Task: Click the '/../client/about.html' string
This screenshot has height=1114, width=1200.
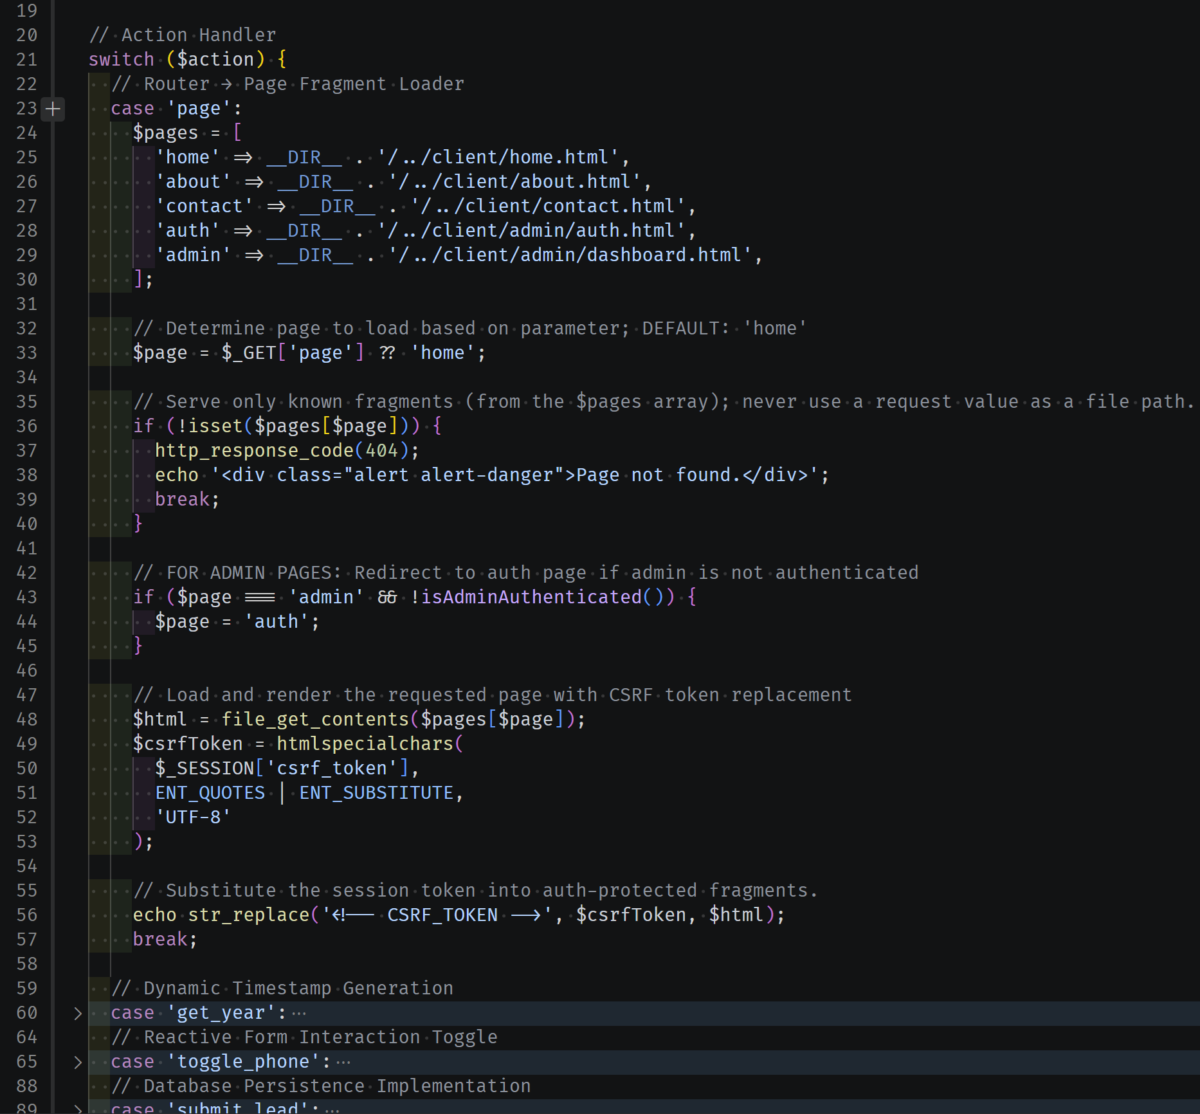Action: point(514,182)
